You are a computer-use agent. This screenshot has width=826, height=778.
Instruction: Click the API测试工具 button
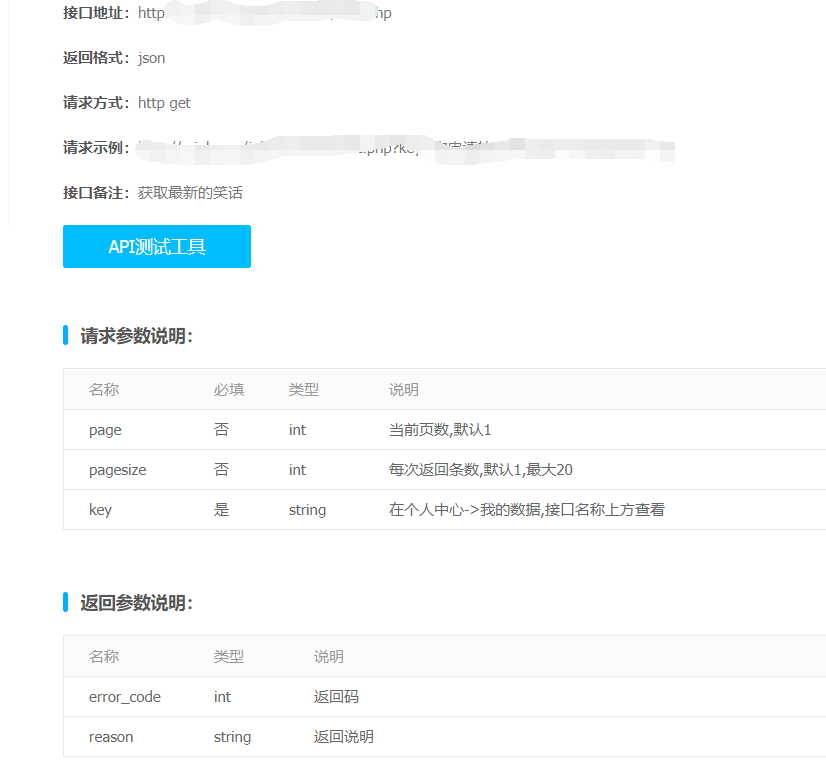(157, 247)
